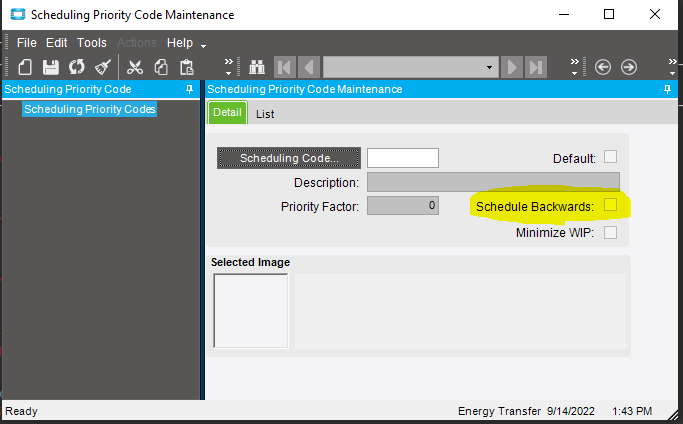Switch to the List tab
Image resolution: width=683 pixels, height=424 pixels.
coord(265,114)
